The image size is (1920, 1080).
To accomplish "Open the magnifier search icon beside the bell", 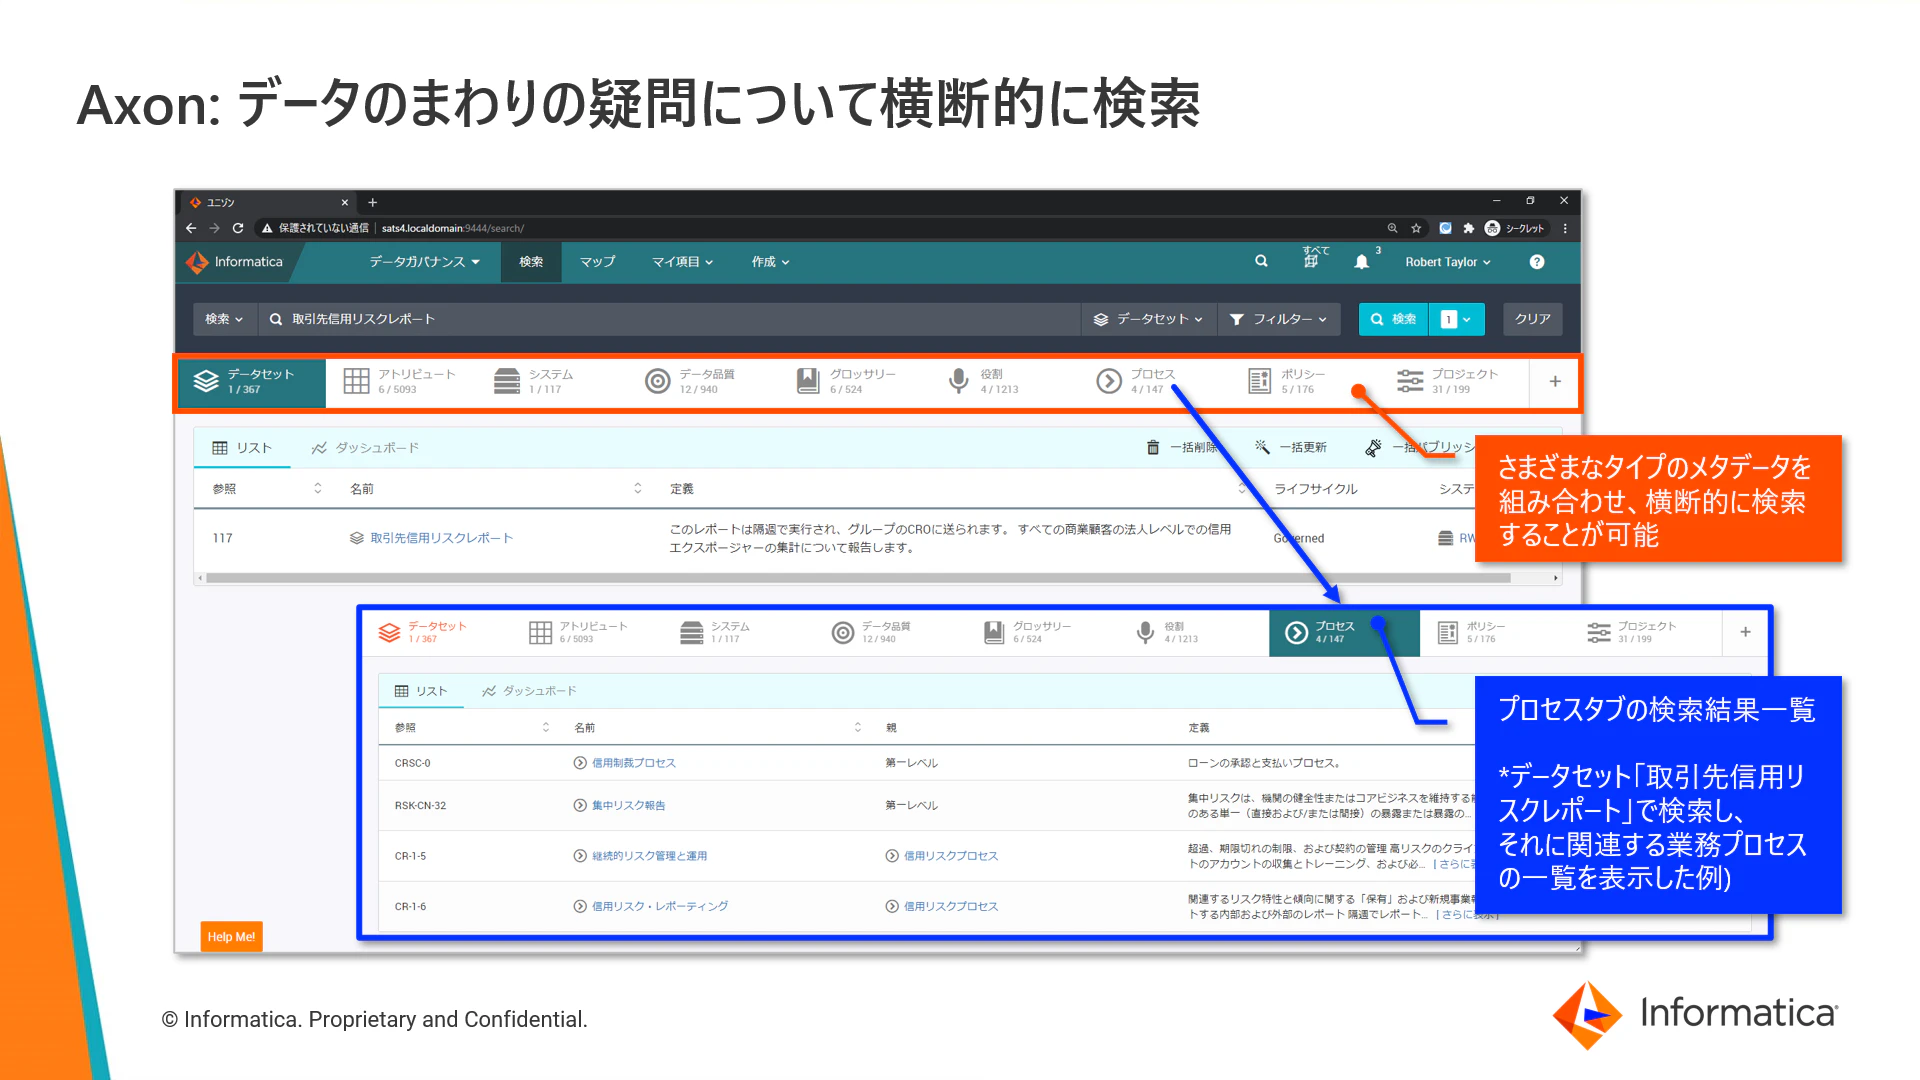I will click(1261, 261).
